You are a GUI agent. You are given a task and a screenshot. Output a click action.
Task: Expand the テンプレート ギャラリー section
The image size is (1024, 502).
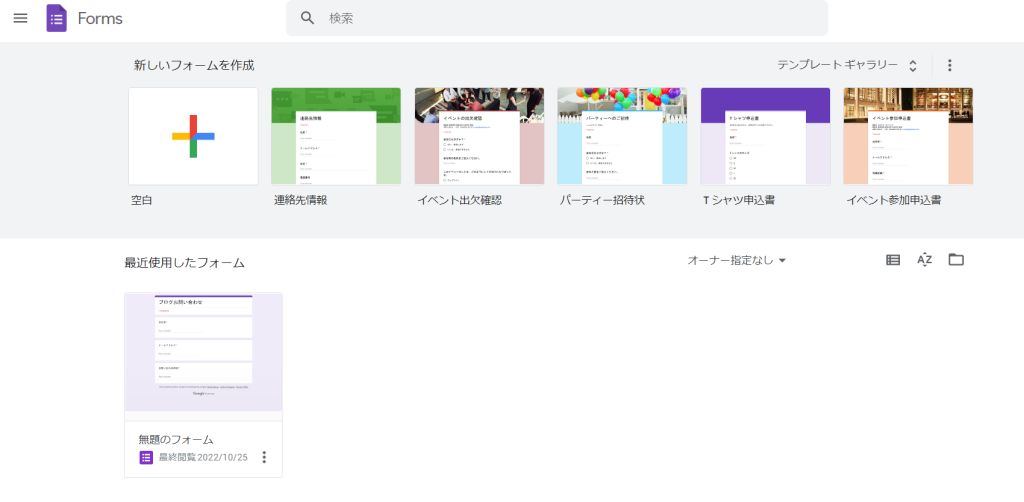847,65
